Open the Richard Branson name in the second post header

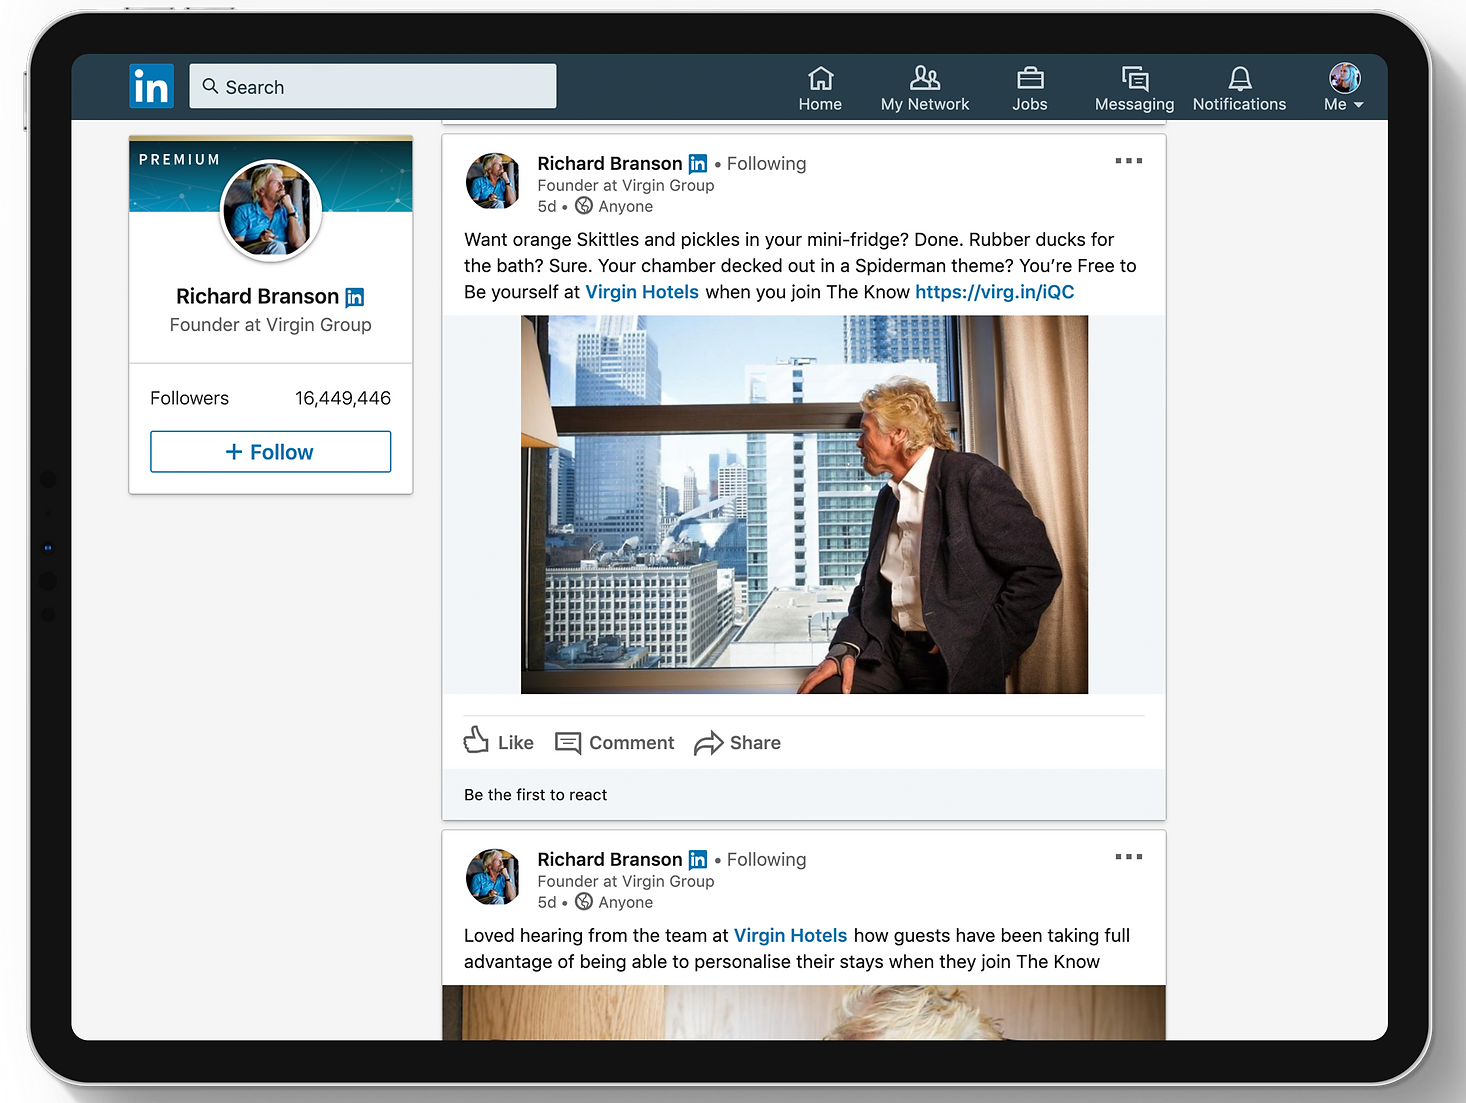point(610,859)
